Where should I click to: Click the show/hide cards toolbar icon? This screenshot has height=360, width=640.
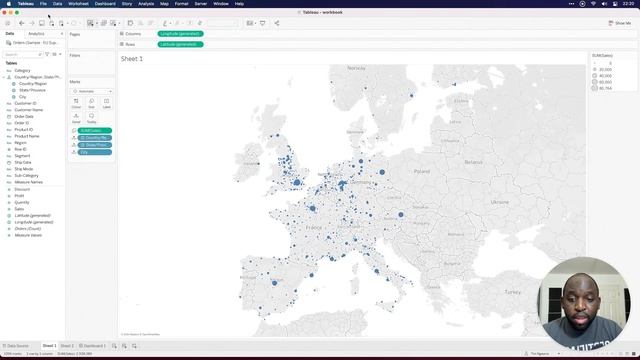[249, 23]
